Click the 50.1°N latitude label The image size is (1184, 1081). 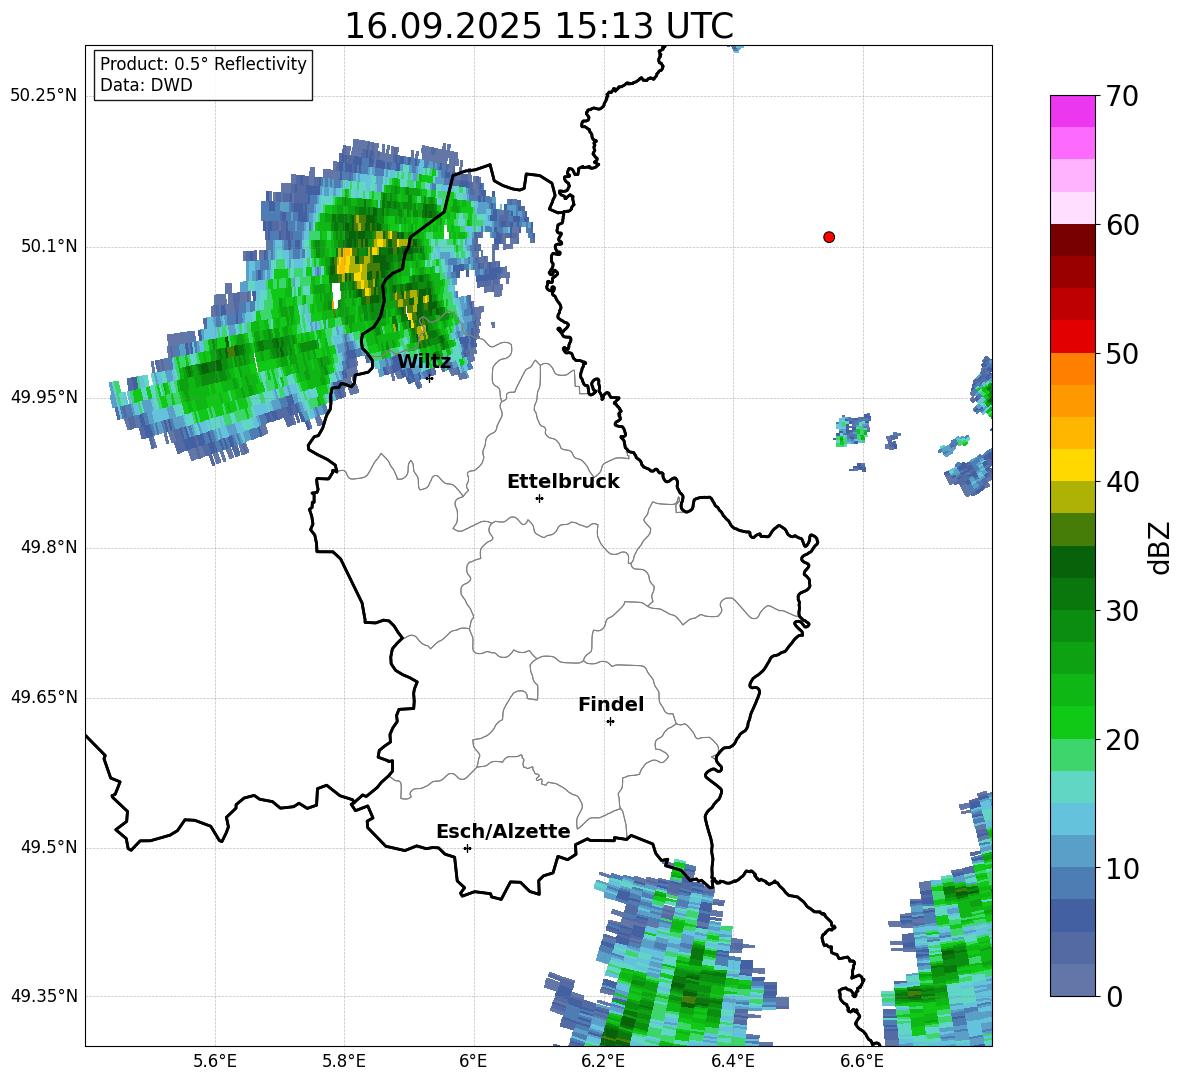[50, 247]
